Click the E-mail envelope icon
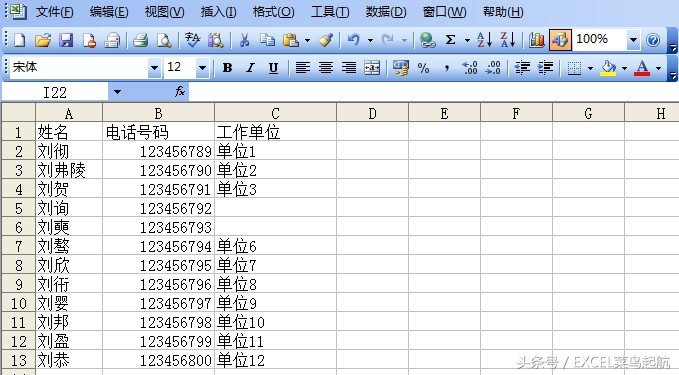Screen dimensions: 679x375 (113, 41)
